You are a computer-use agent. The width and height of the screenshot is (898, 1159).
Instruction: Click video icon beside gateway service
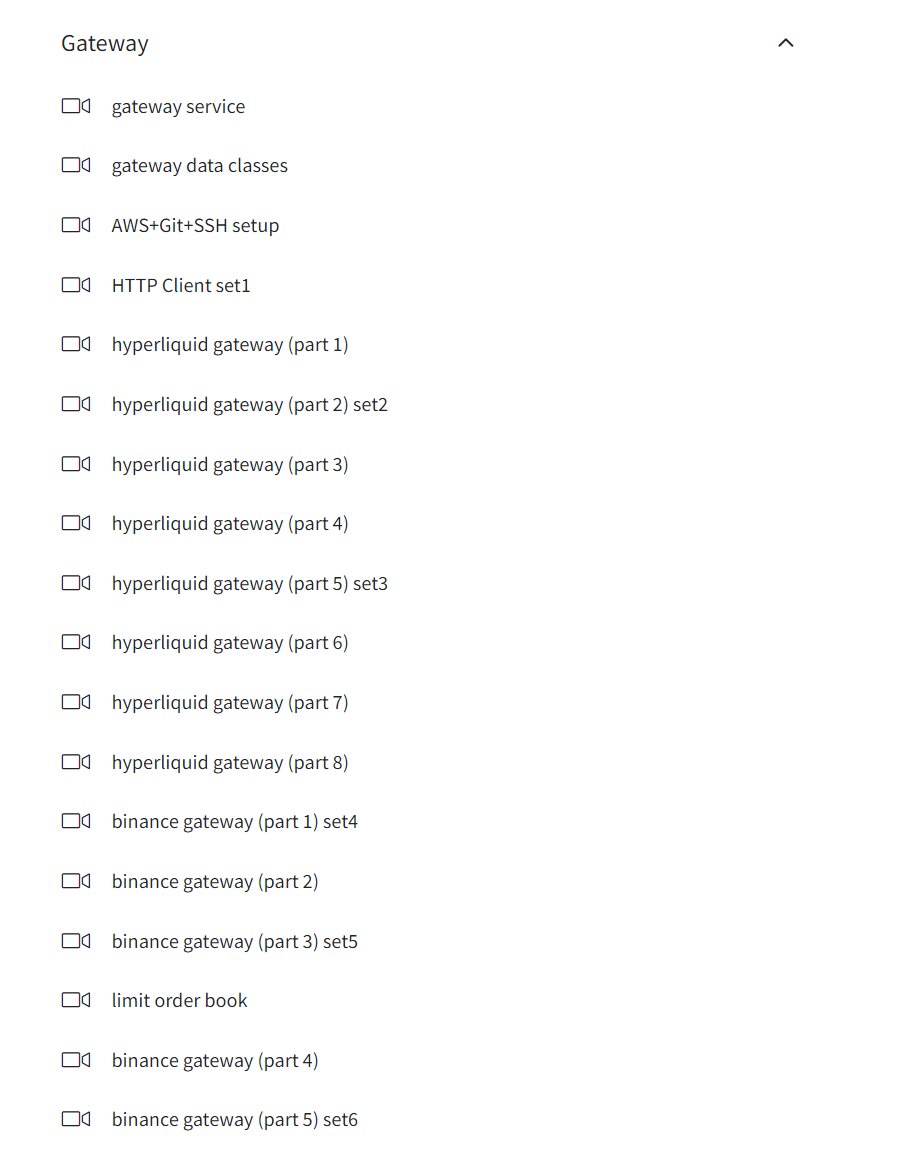pyautogui.click(x=75, y=106)
